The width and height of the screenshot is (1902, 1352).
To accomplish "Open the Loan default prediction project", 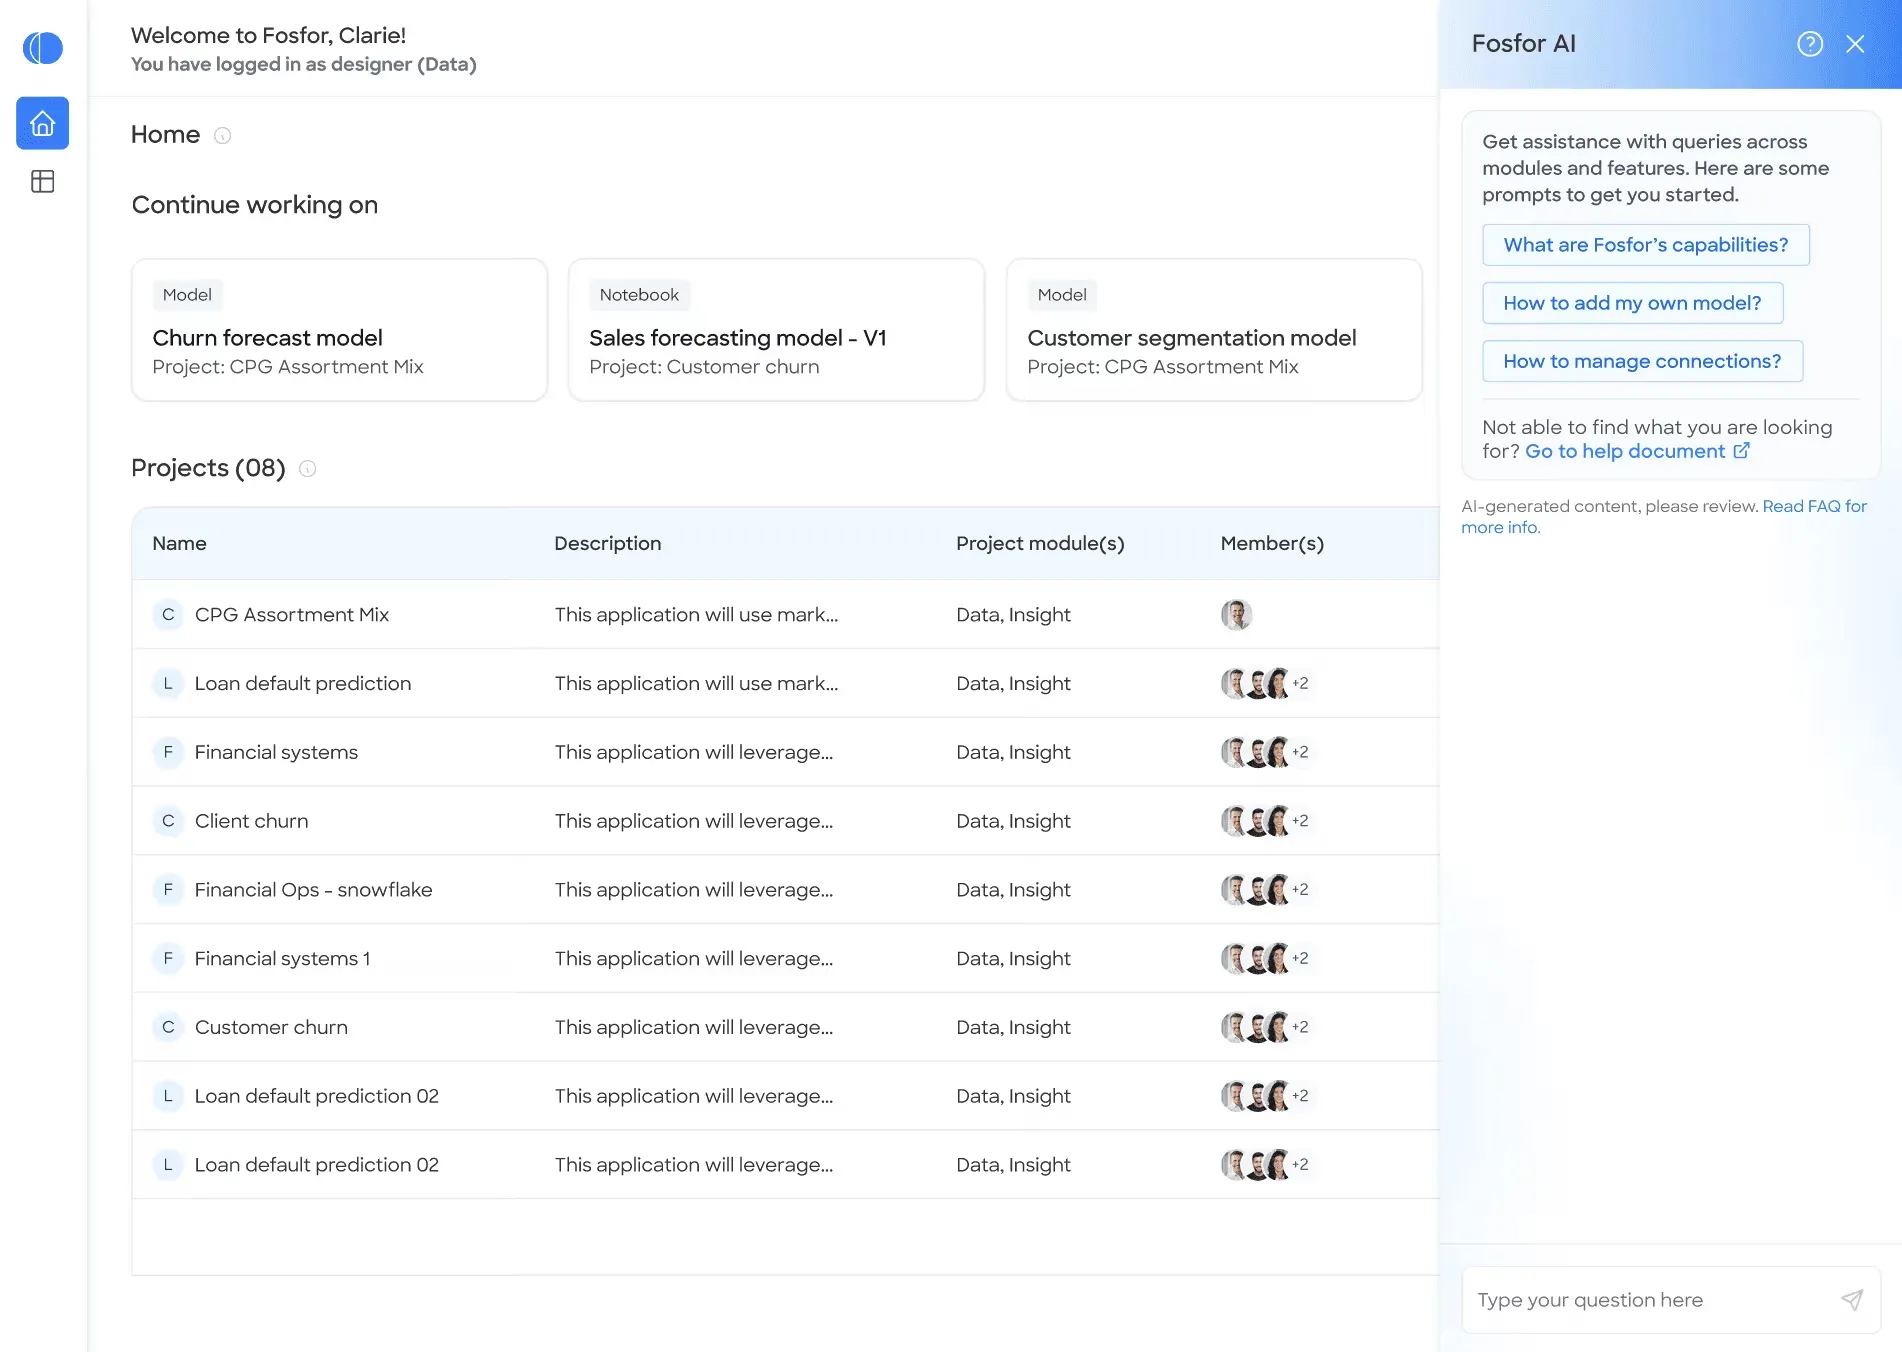I will 303,683.
